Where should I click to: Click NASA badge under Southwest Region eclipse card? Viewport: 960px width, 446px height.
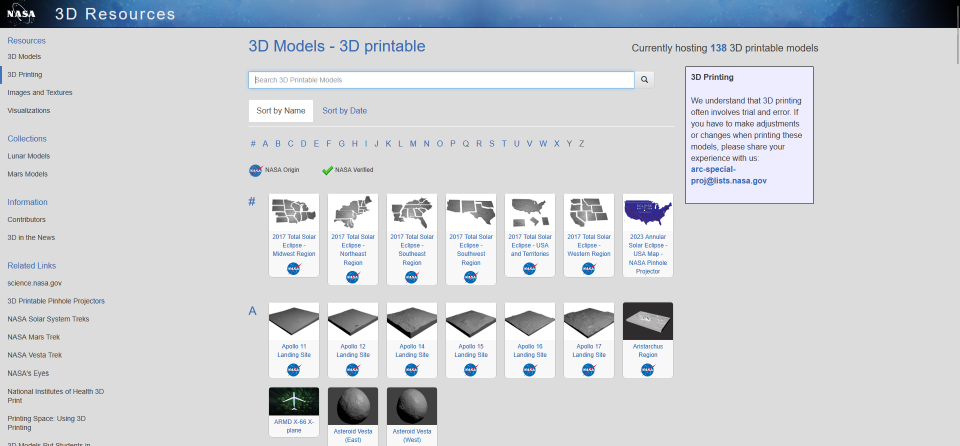(x=470, y=277)
